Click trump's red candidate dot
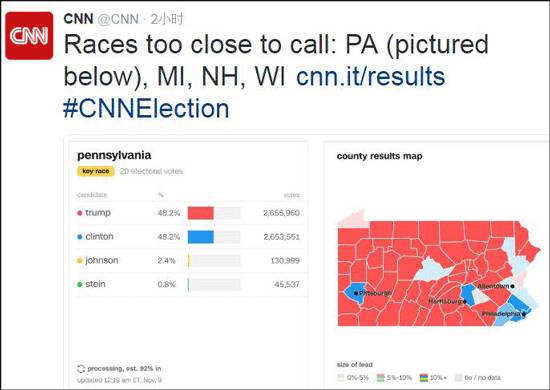 click(80, 213)
